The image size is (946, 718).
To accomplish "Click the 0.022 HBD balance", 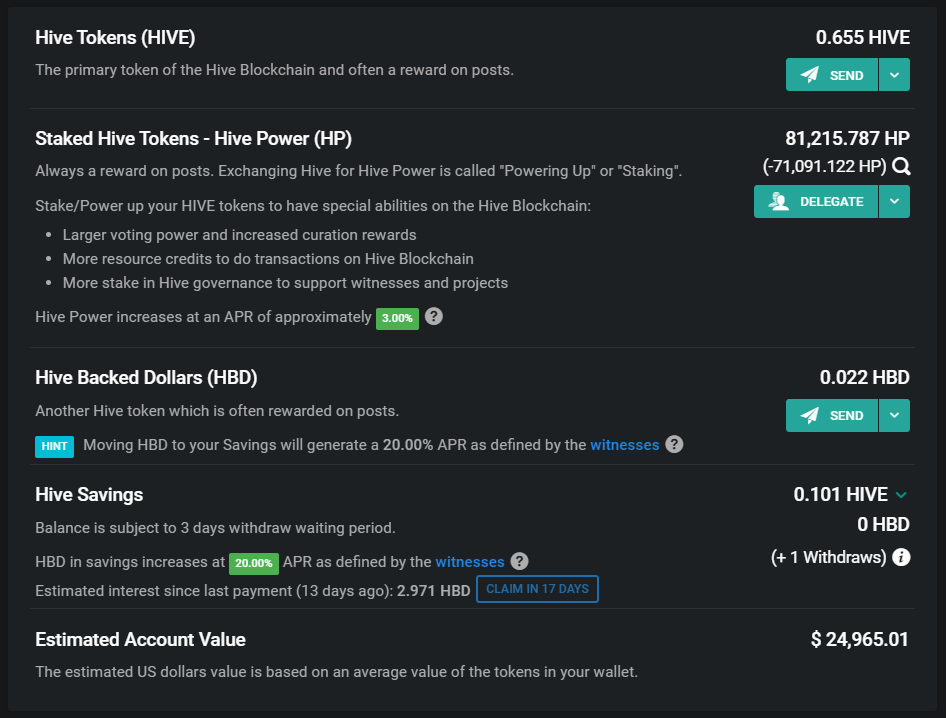I will pyautogui.click(x=865, y=378).
